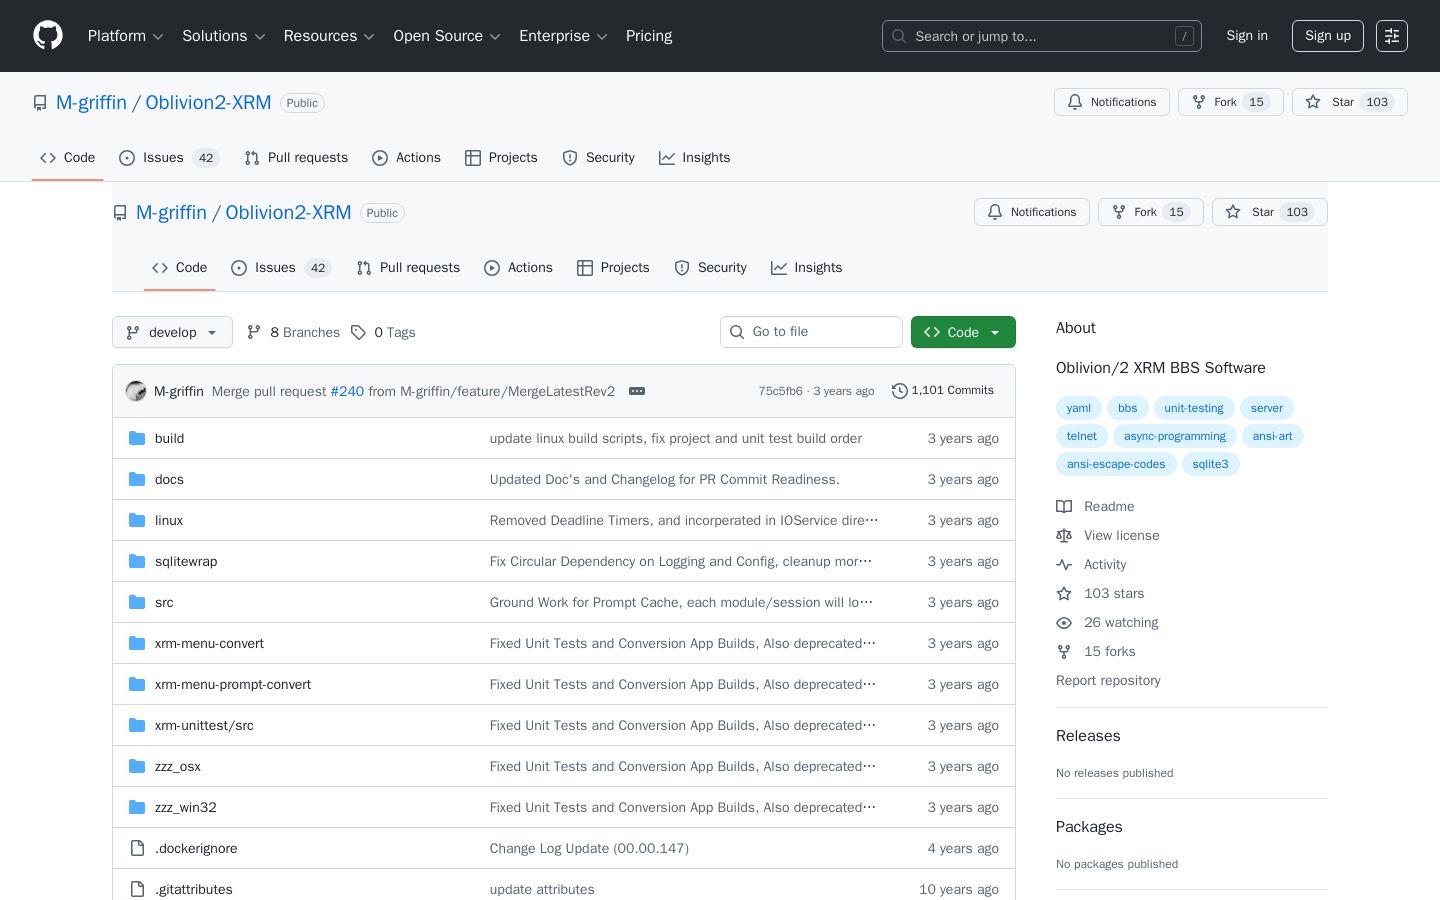Click the telnet topic tag
The height and width of the screenshot is (900, 1440).
pos(1082,436)
